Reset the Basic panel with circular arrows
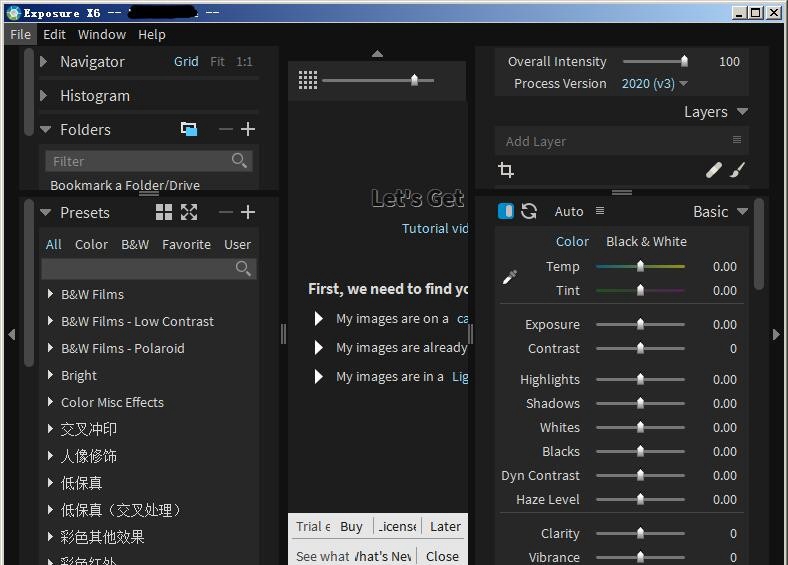Image resolution: width=788 pixels, height=565 pixels. (529, 211)
